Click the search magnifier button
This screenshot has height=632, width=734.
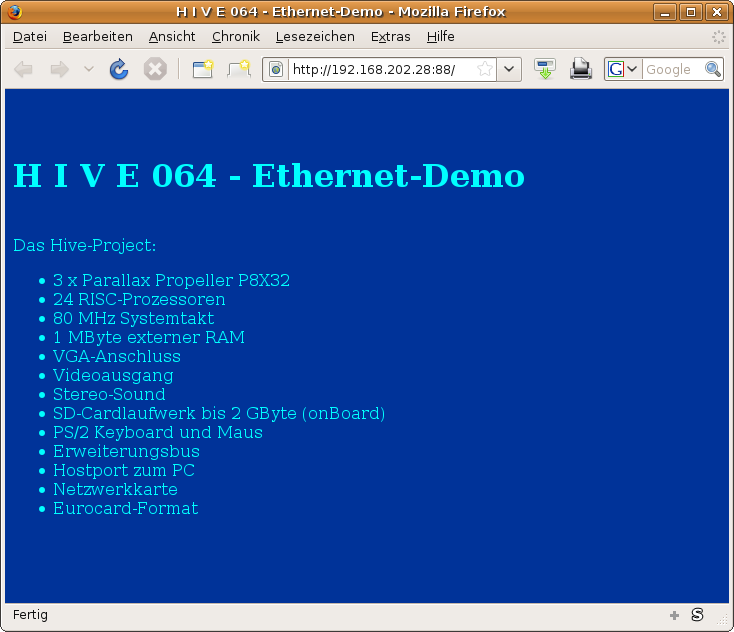point(713,69)
